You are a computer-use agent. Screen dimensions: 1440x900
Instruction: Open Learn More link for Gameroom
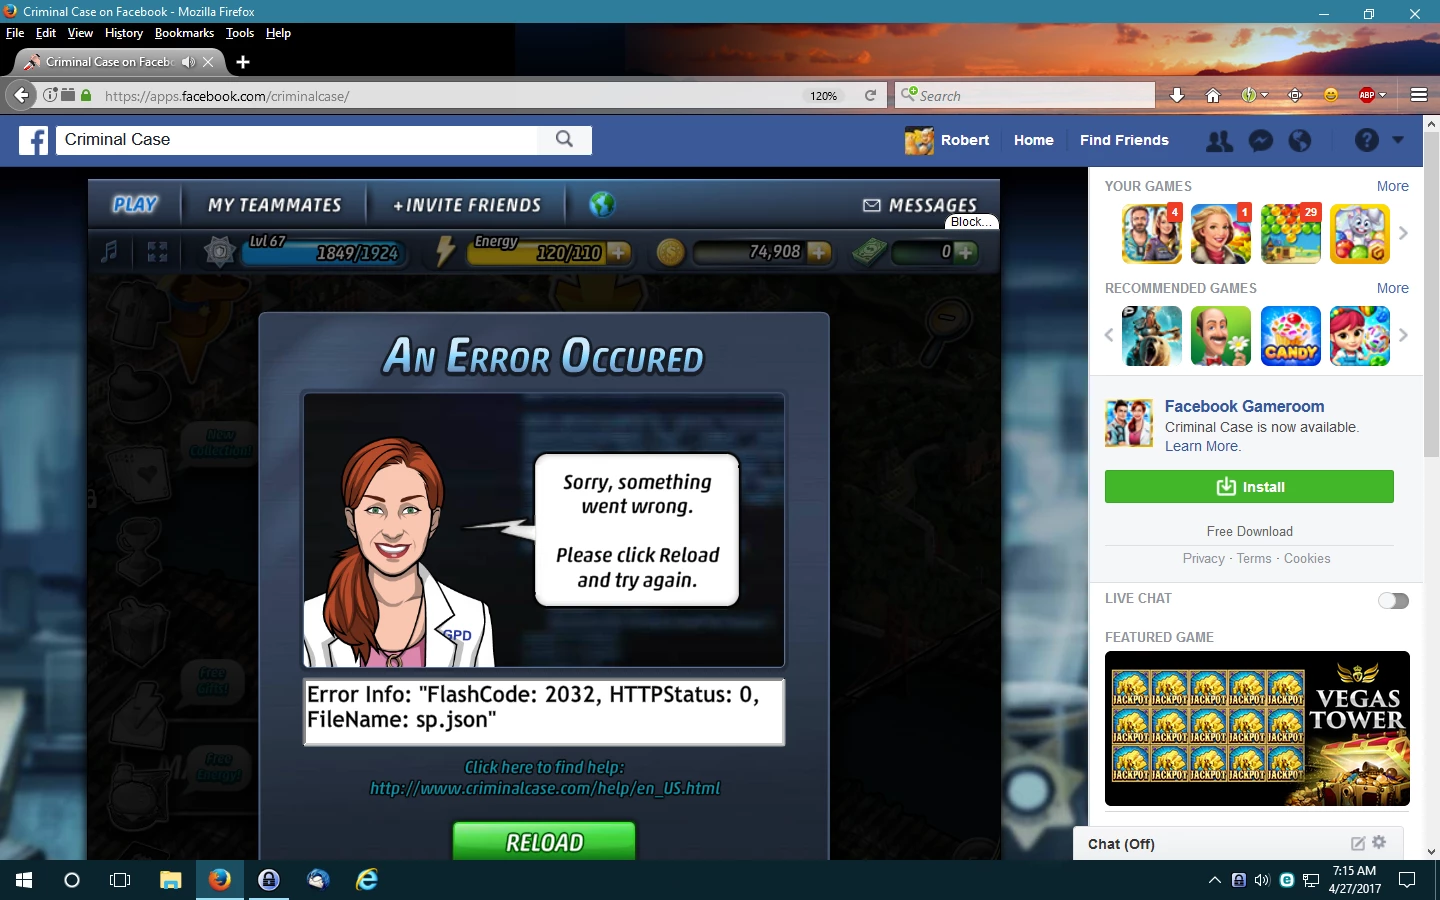coord(1203,446)
